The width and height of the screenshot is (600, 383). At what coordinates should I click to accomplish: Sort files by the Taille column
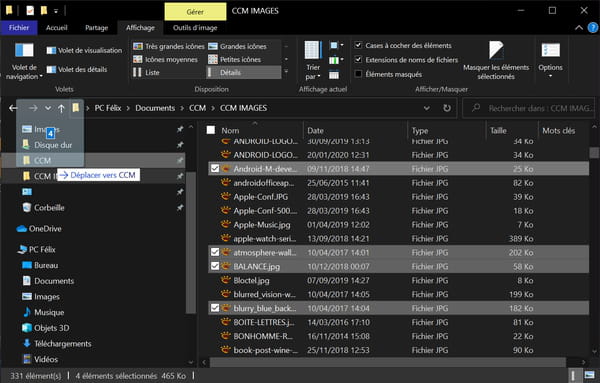tap(512, 130)
